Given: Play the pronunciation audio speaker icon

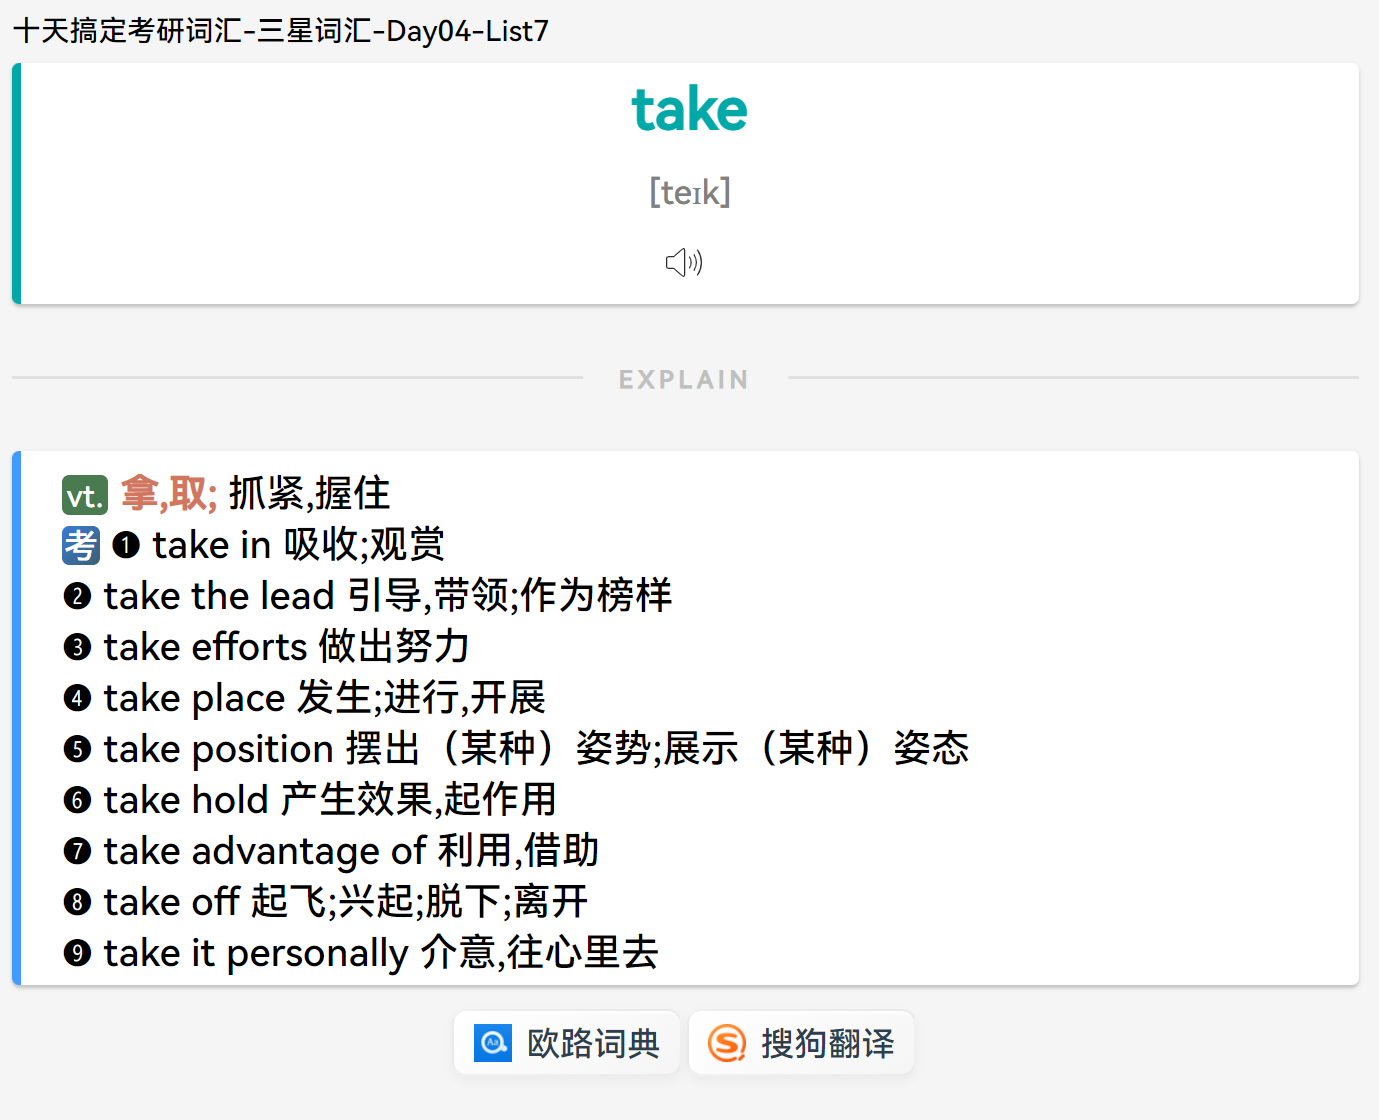Looking at the screenshot, I should (x=684, y=263).
